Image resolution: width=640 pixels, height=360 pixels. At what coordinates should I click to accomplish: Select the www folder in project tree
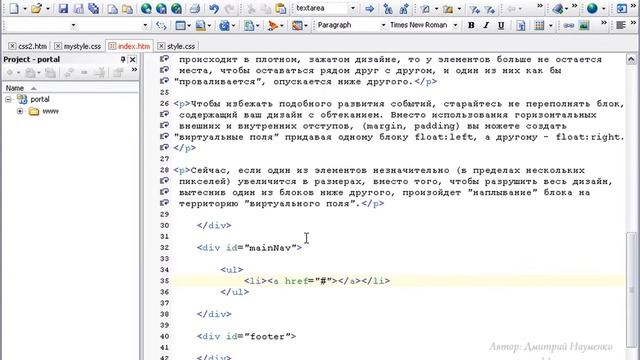tap(51, 111)
